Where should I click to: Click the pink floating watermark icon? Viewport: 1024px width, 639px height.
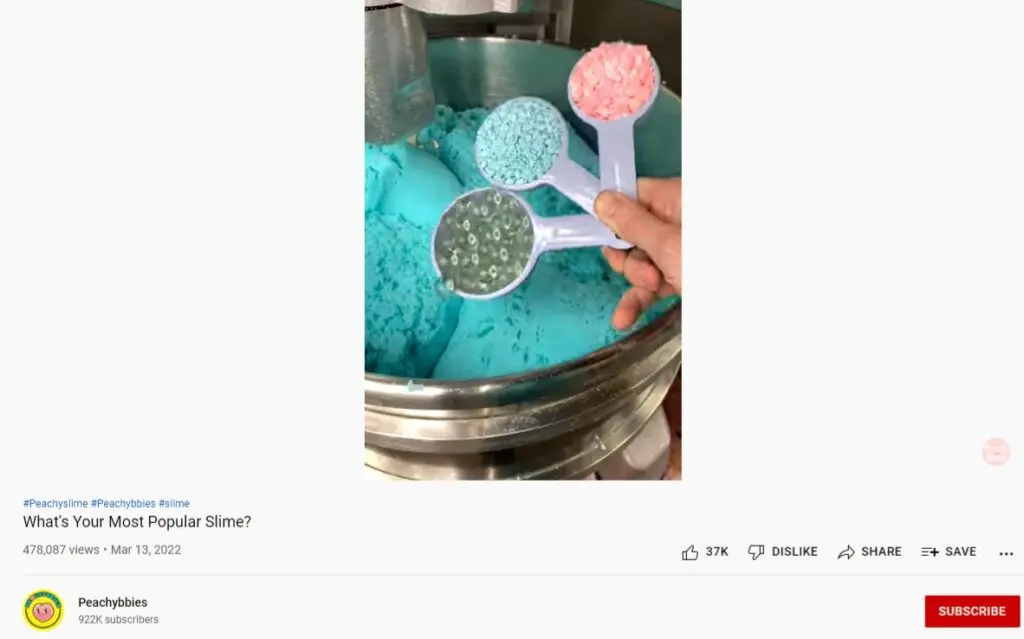[996, 451]
